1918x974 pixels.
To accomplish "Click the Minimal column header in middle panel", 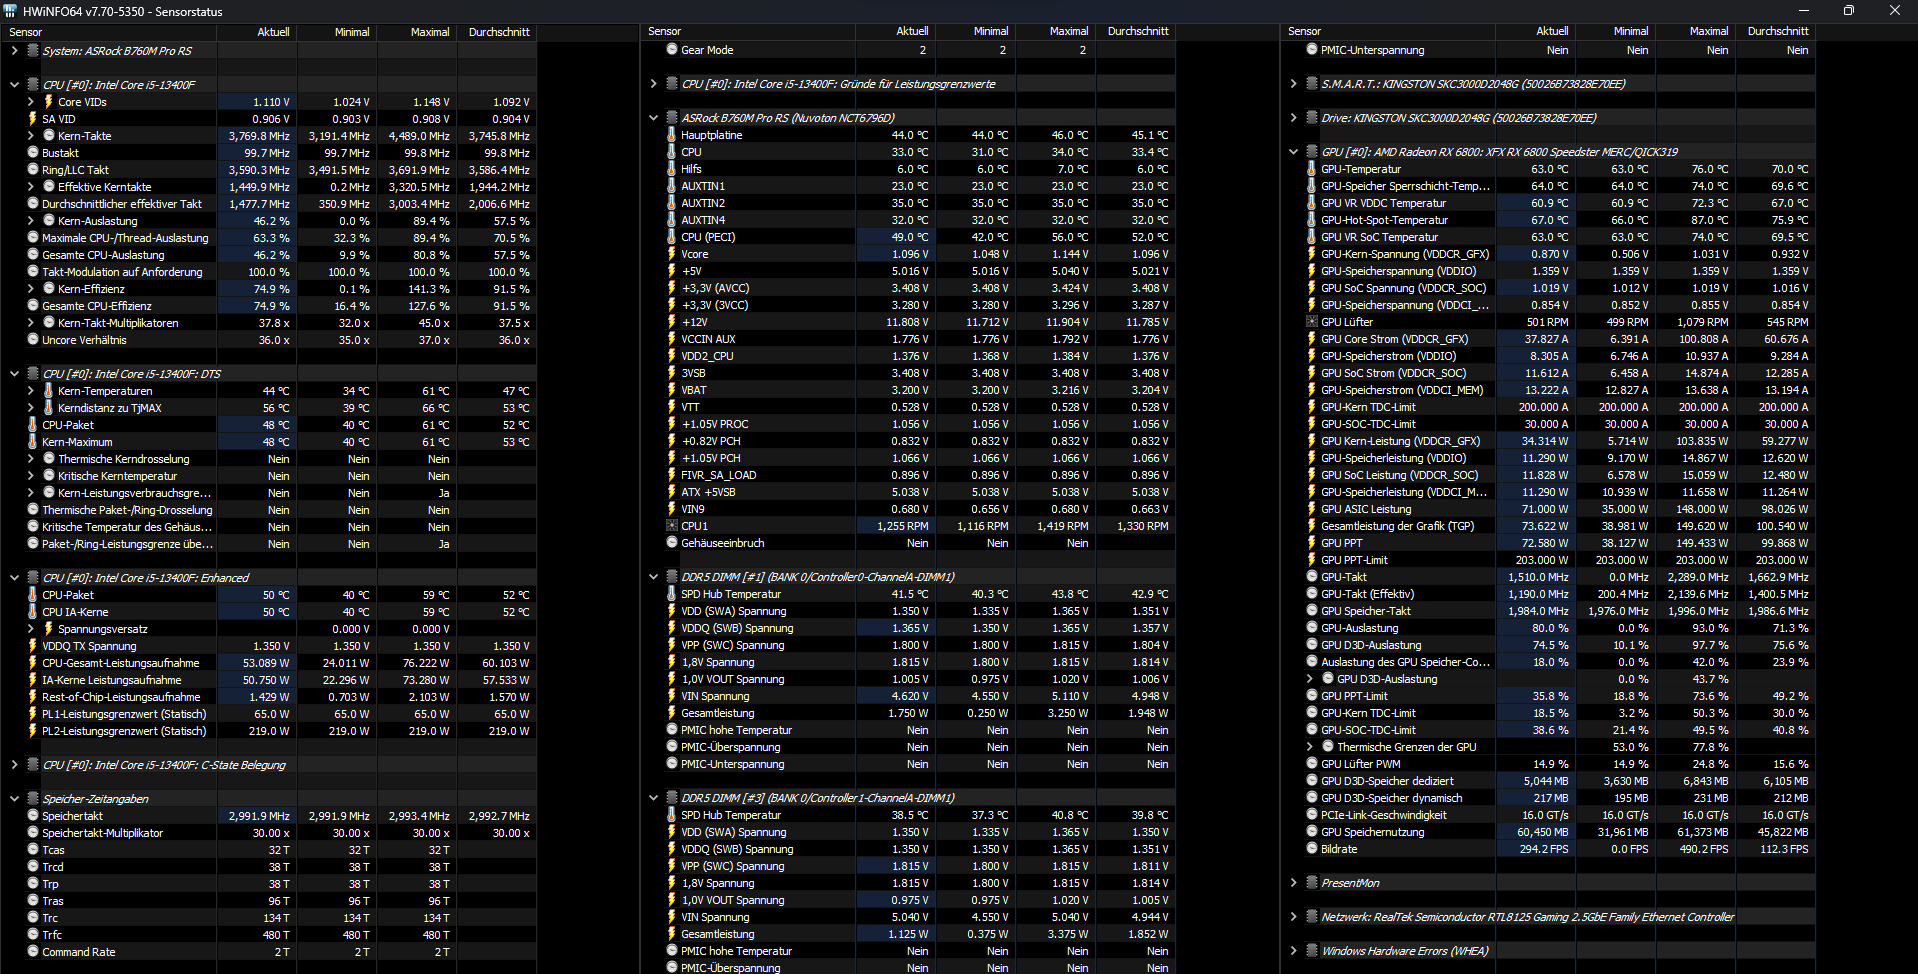I will pos(975,31).
